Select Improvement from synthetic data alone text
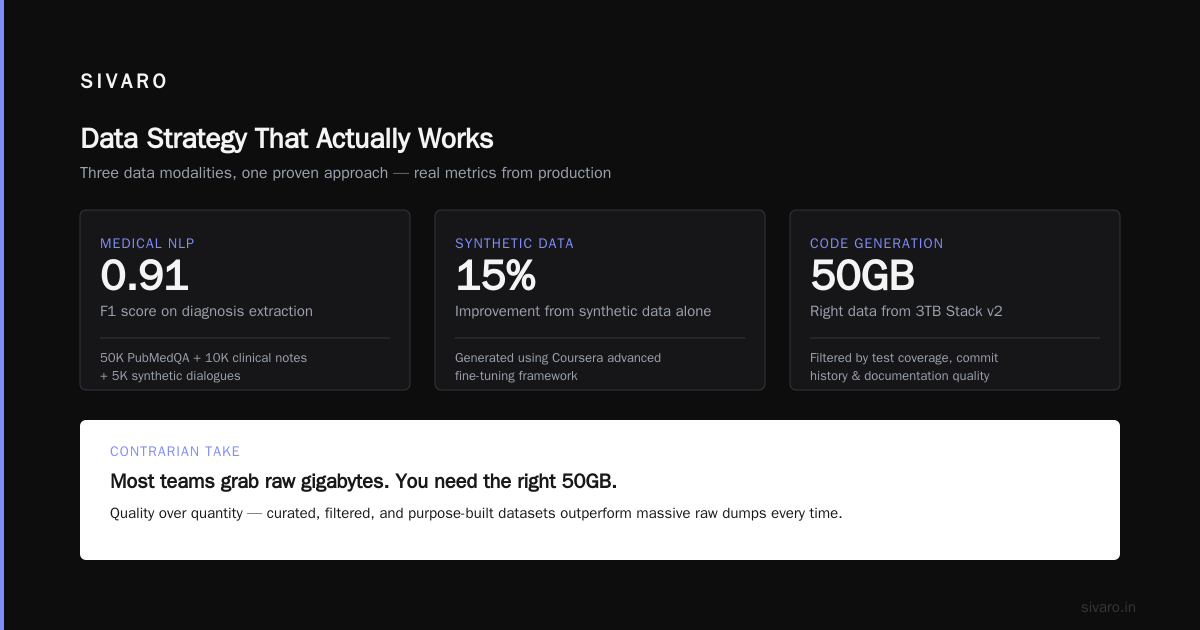 pos(583,311)
